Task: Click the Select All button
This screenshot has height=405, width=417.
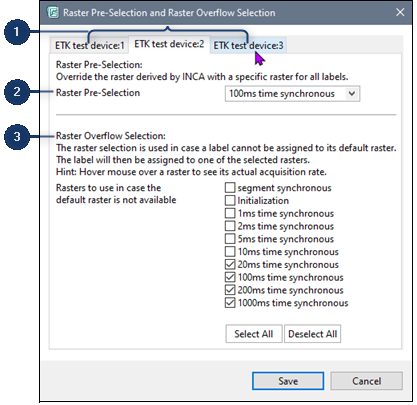Action: coord(254,334)
